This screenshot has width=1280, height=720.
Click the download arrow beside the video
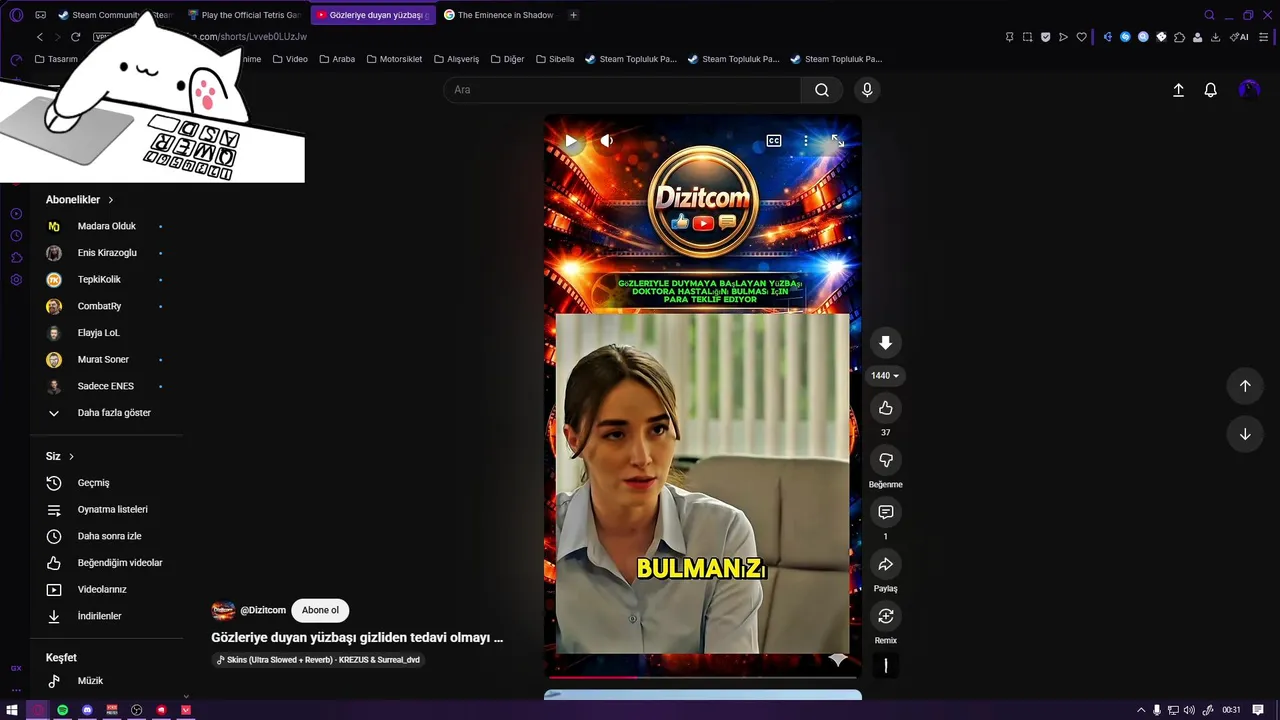tap(885, 343)
